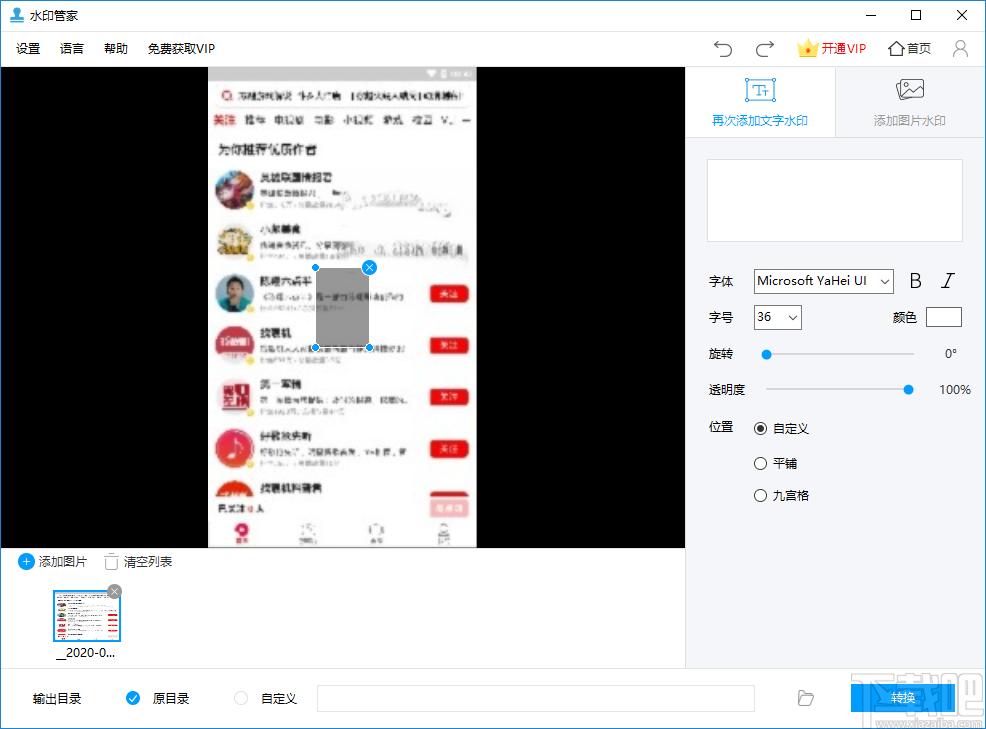Viewport: 986px width, 729px height.
Task: Toggle italic I formatting
Action: click(948, 281)
